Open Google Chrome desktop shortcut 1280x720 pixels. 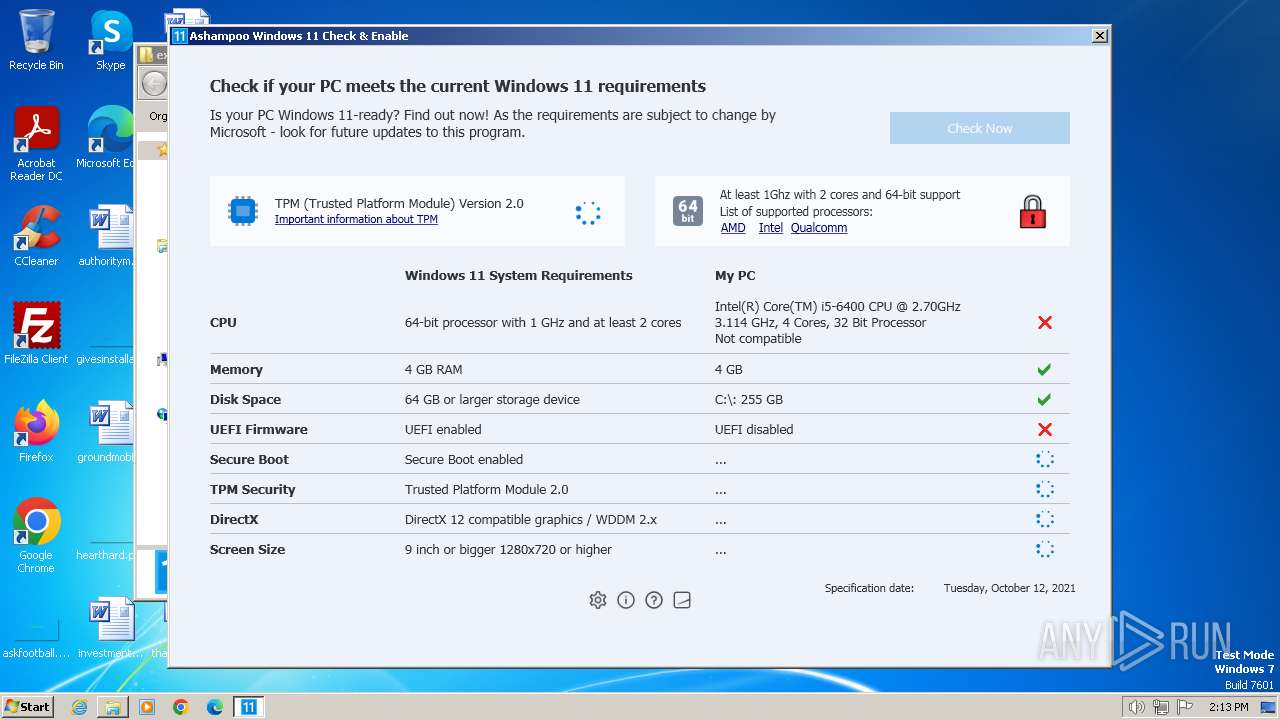36,535
